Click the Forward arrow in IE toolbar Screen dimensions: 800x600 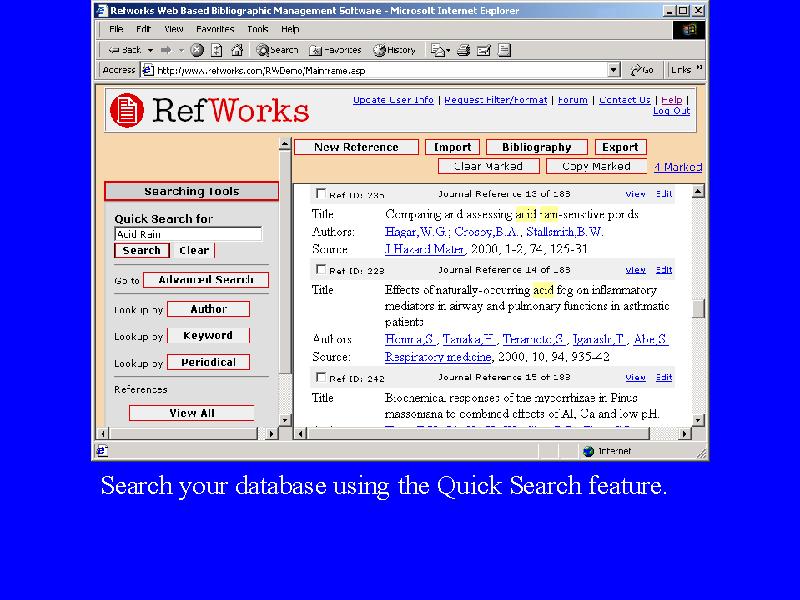click(166, 50)
